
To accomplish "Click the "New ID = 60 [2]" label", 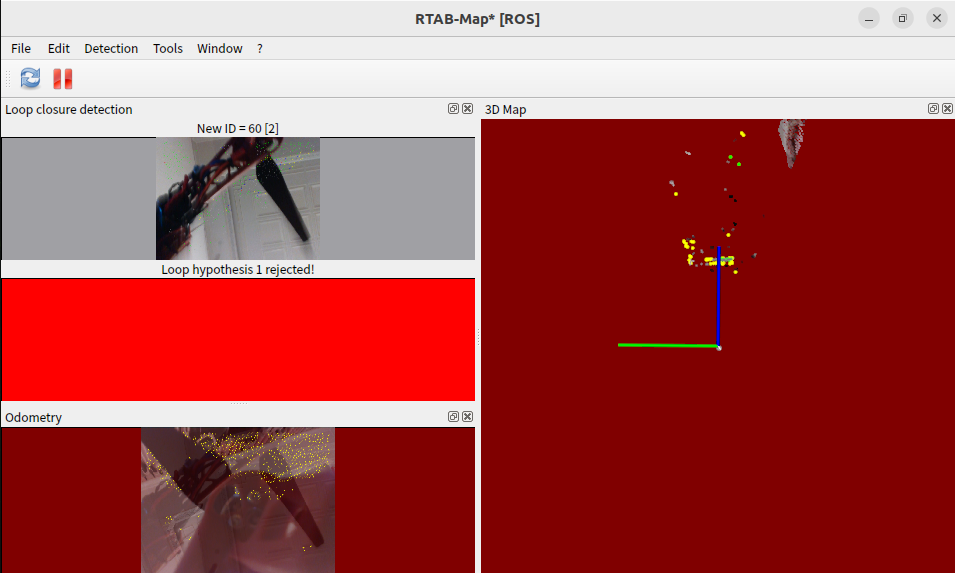I will (x=238, y=128).
